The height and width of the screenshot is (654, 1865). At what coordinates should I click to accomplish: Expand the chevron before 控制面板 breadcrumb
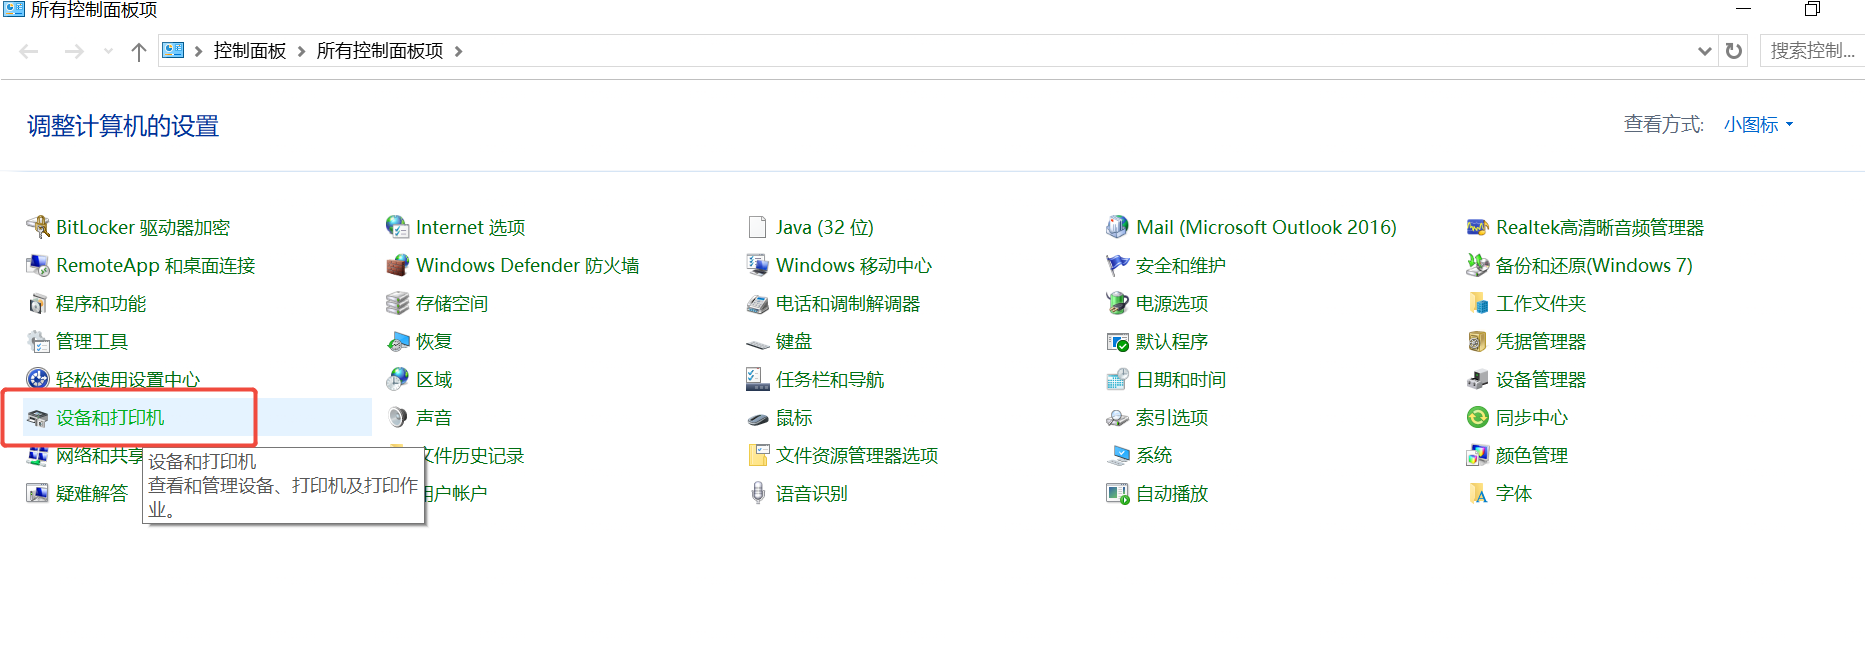198,51
